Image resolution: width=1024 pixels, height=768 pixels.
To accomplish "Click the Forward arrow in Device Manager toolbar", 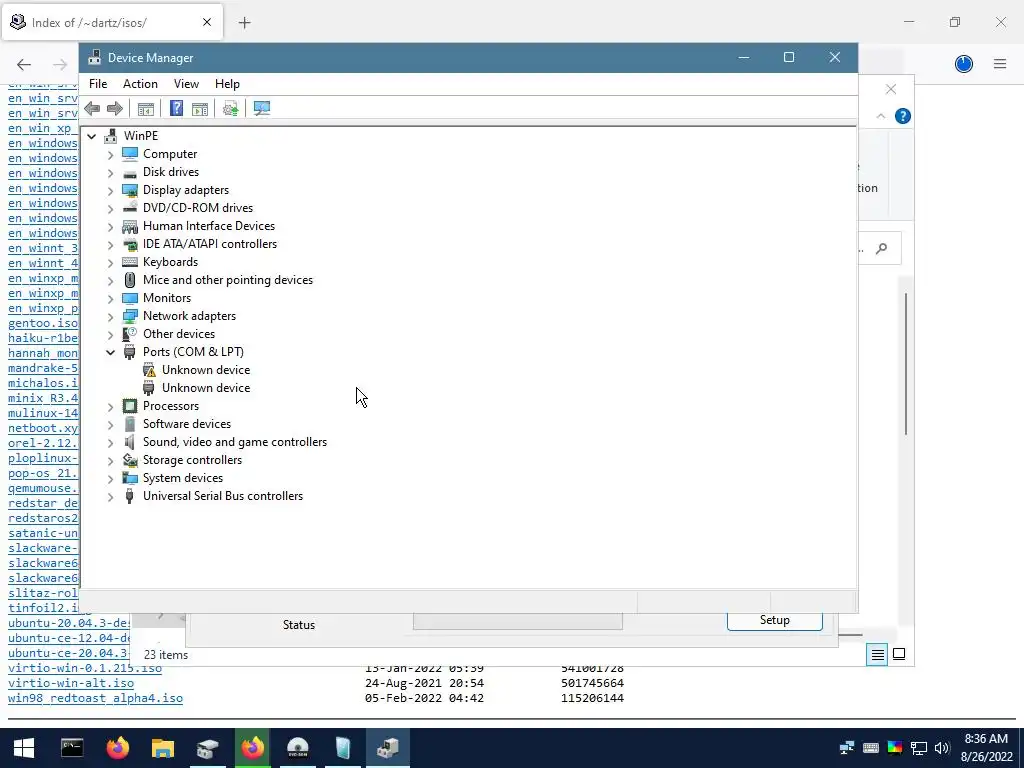I will click(x=114, y=108).
